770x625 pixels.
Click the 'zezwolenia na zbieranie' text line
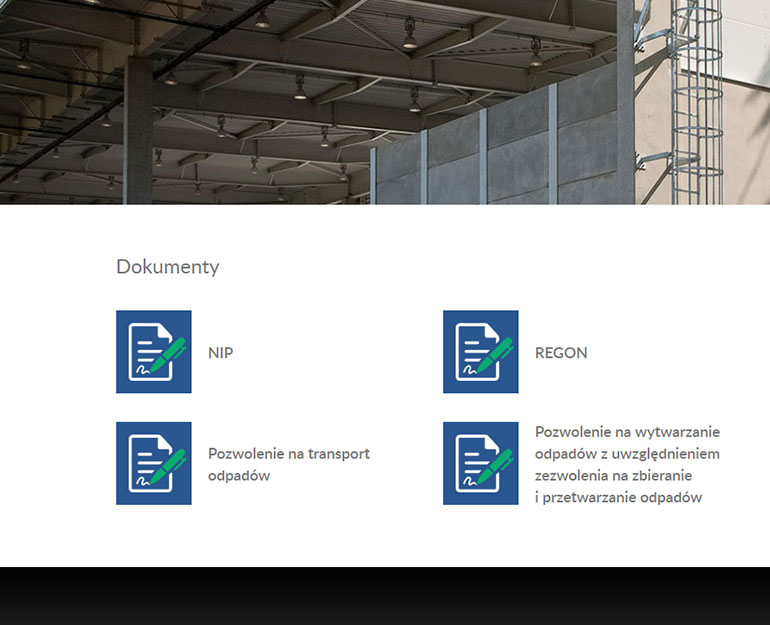click(613, 475)
